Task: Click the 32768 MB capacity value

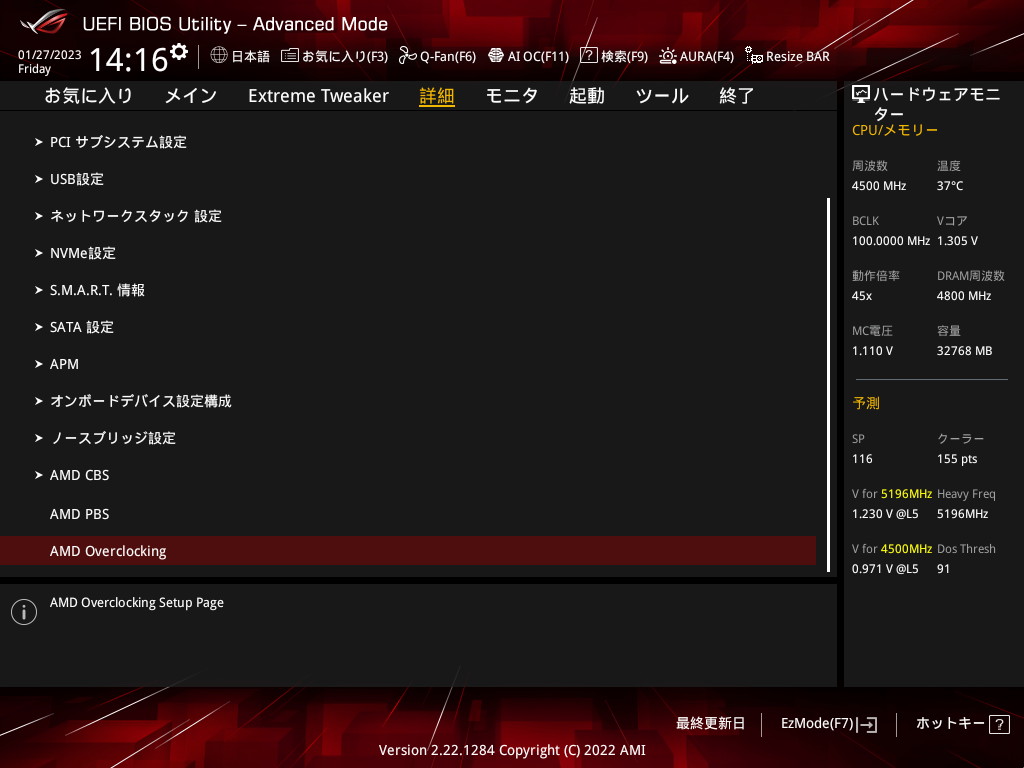Action: pos(965,351)
